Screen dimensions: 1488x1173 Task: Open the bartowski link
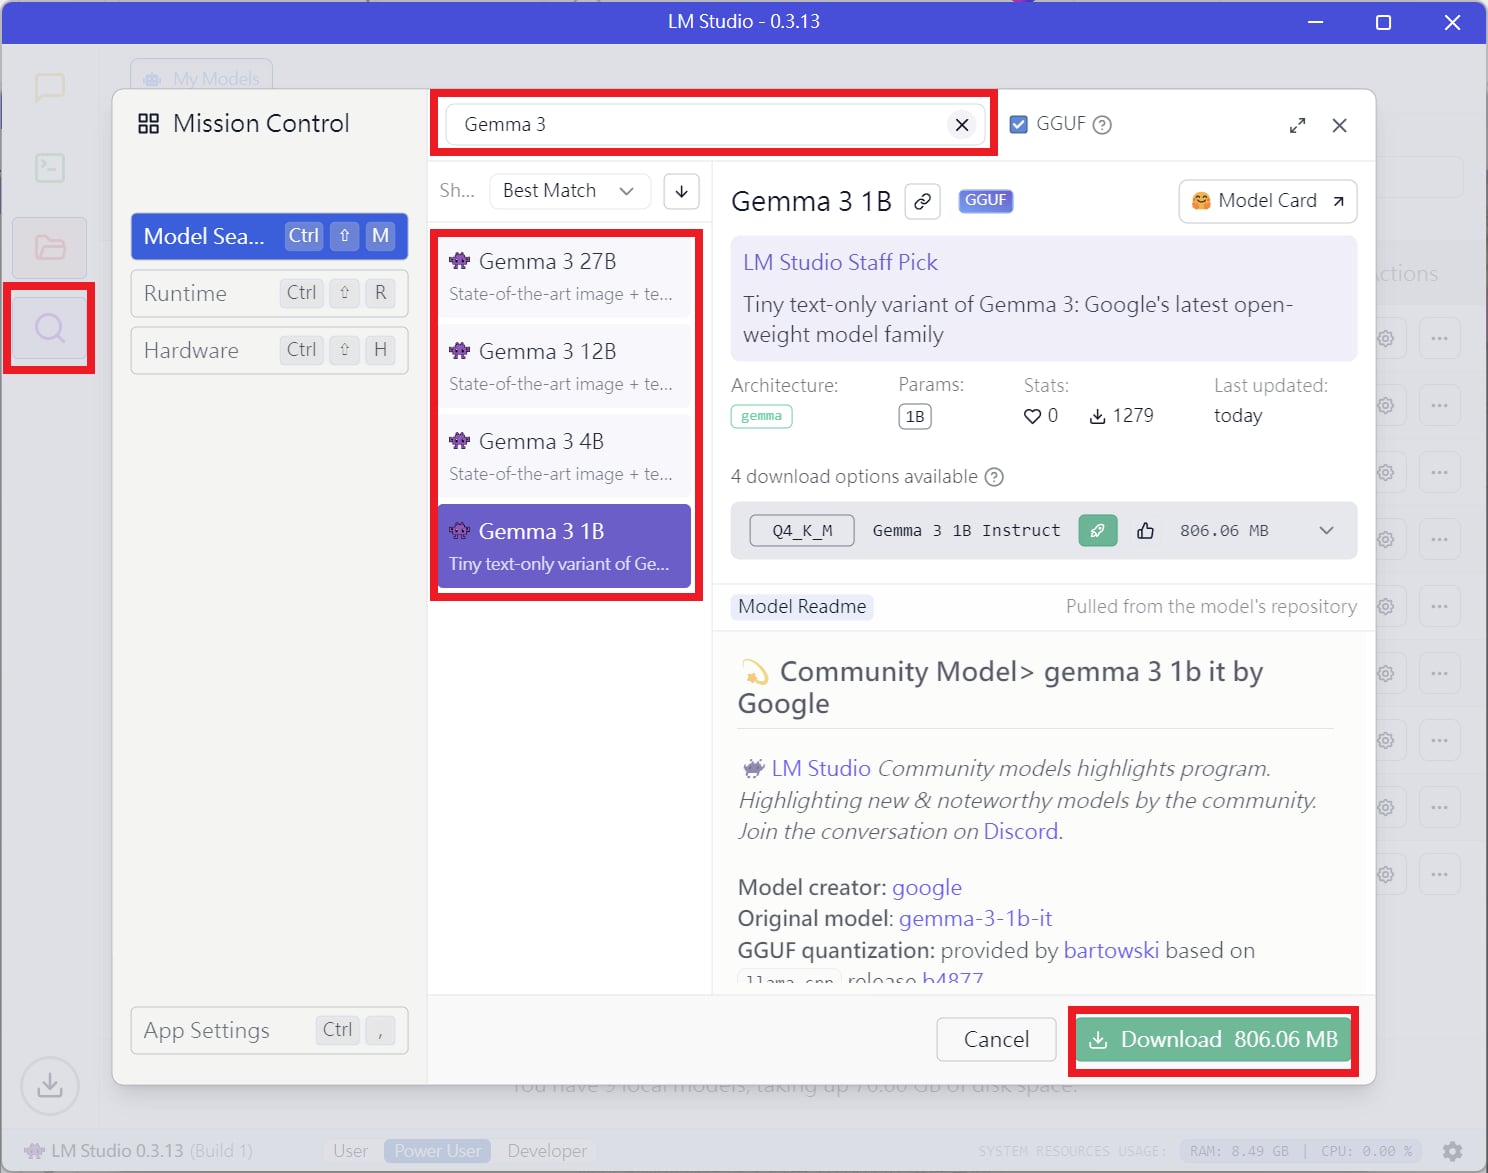pos(1111,951)
